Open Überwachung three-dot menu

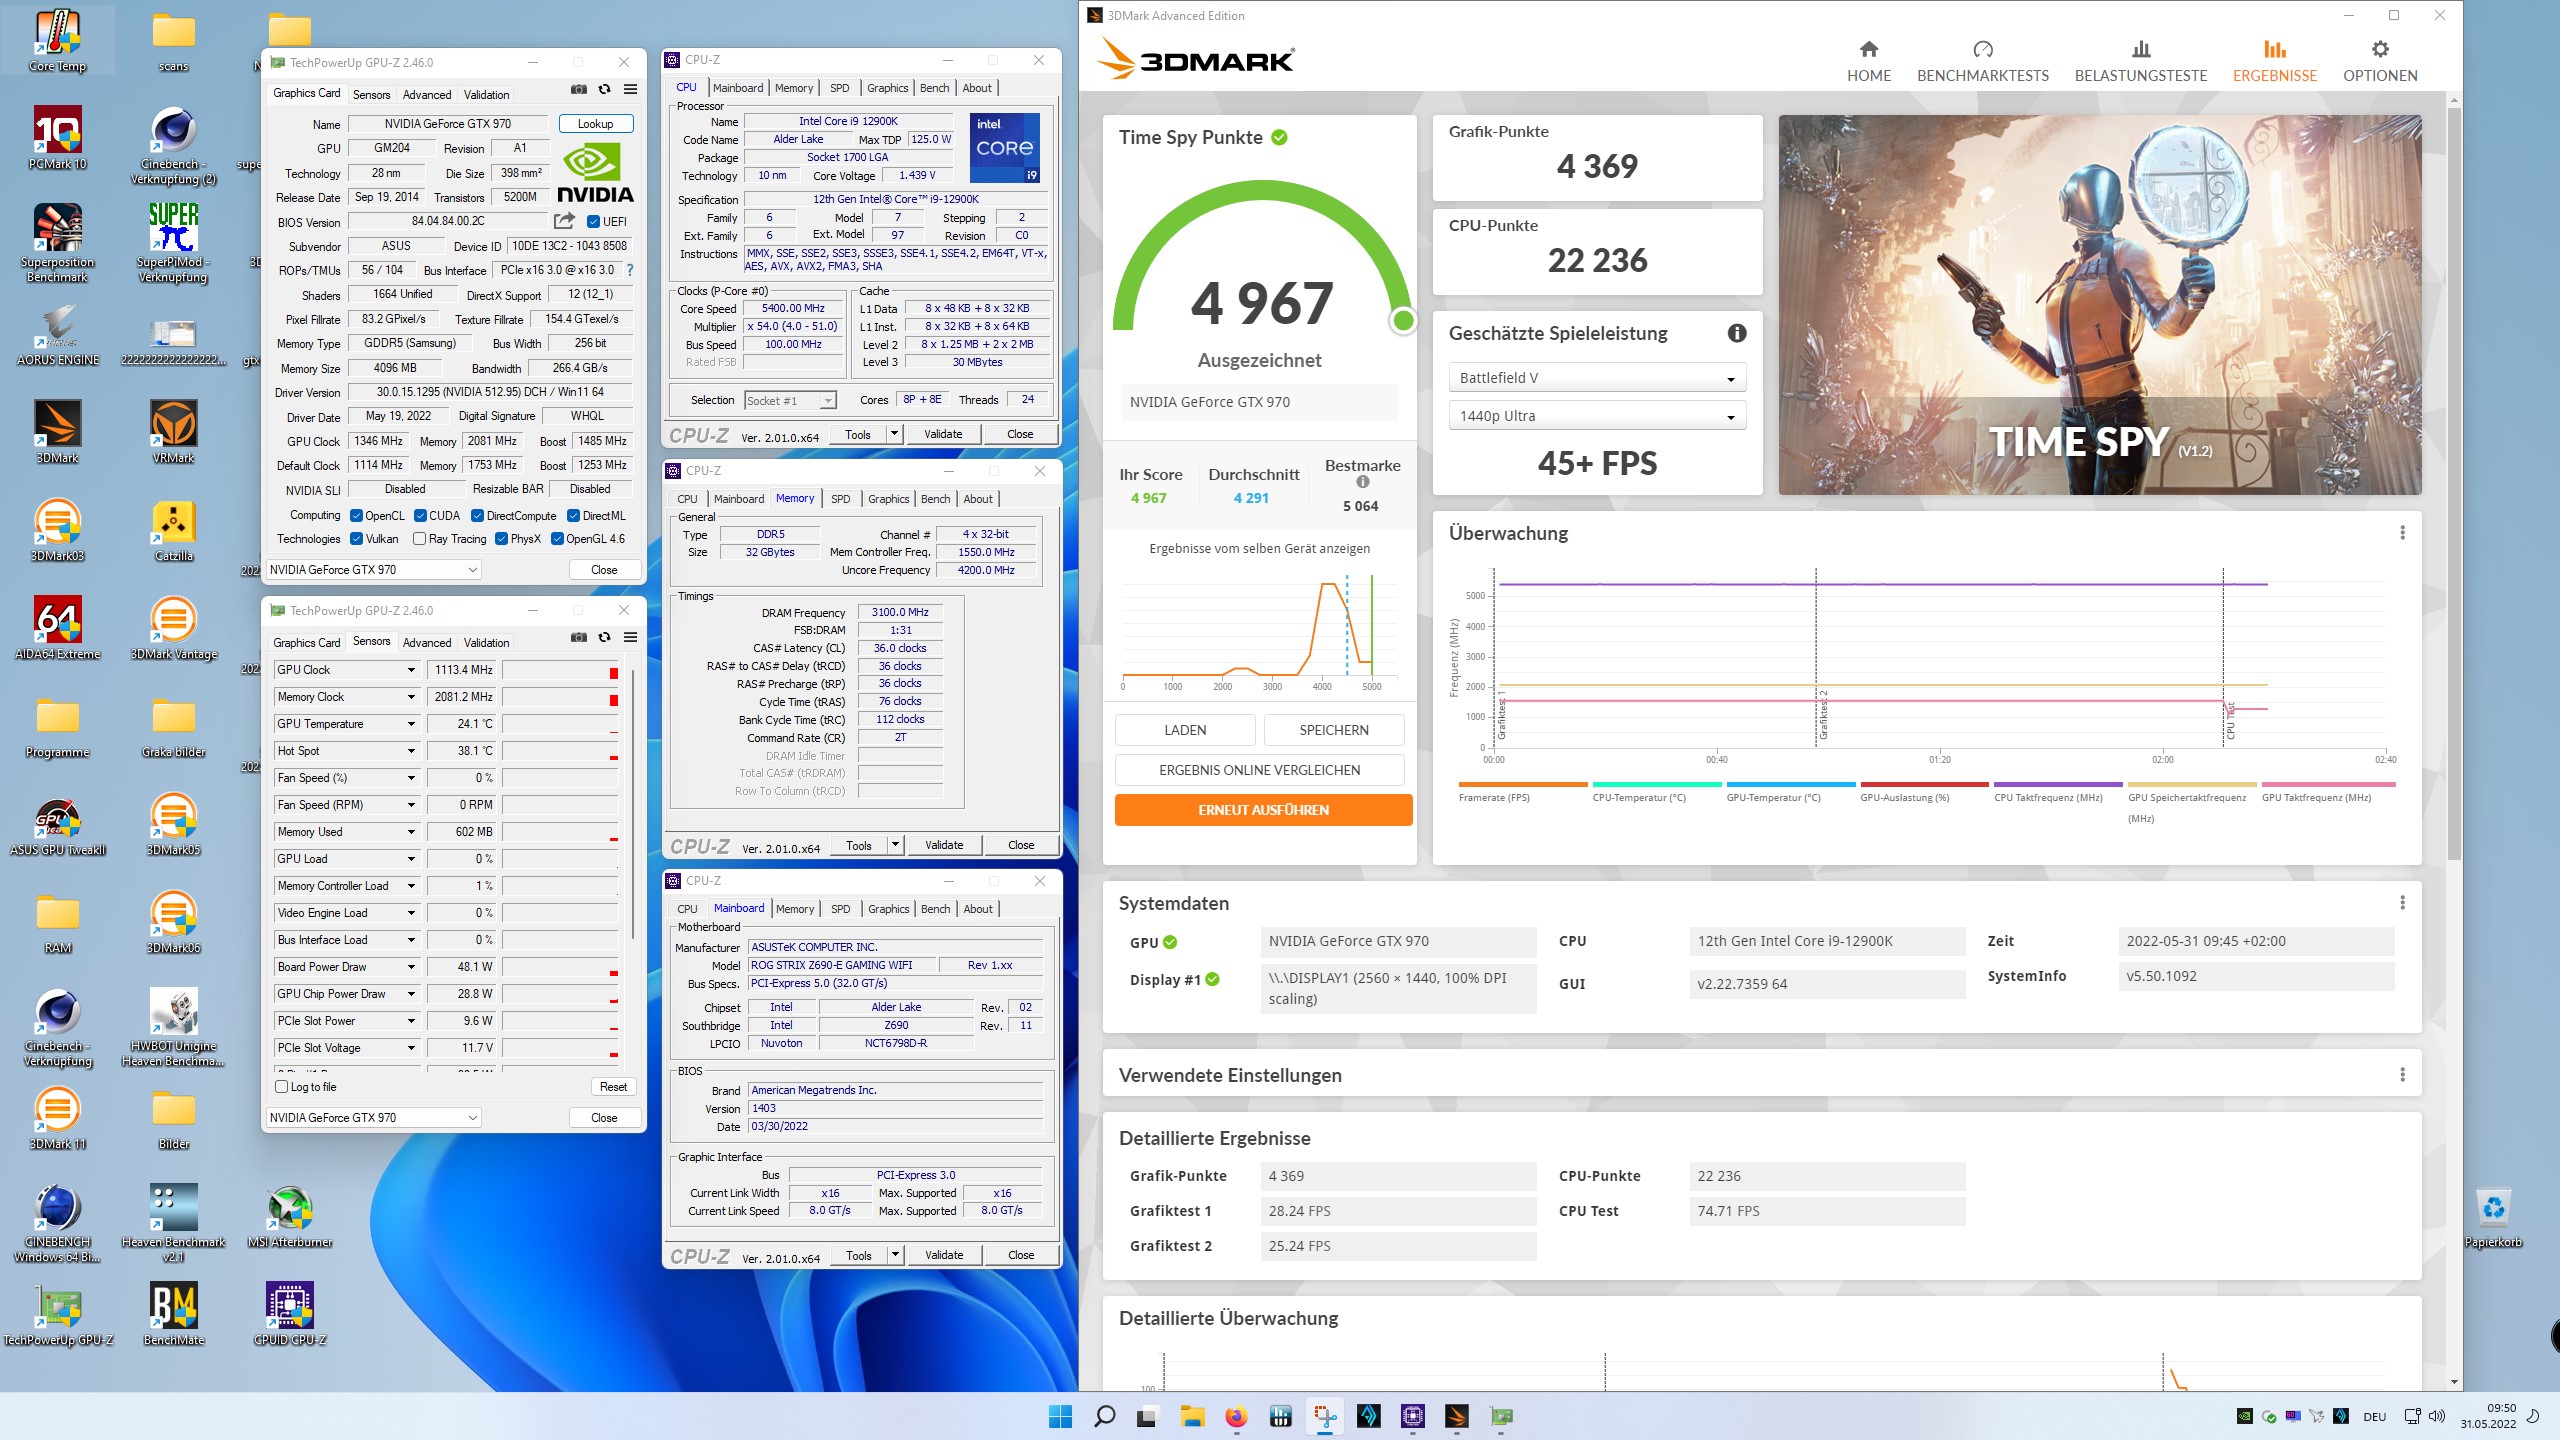coord(2402,533)
